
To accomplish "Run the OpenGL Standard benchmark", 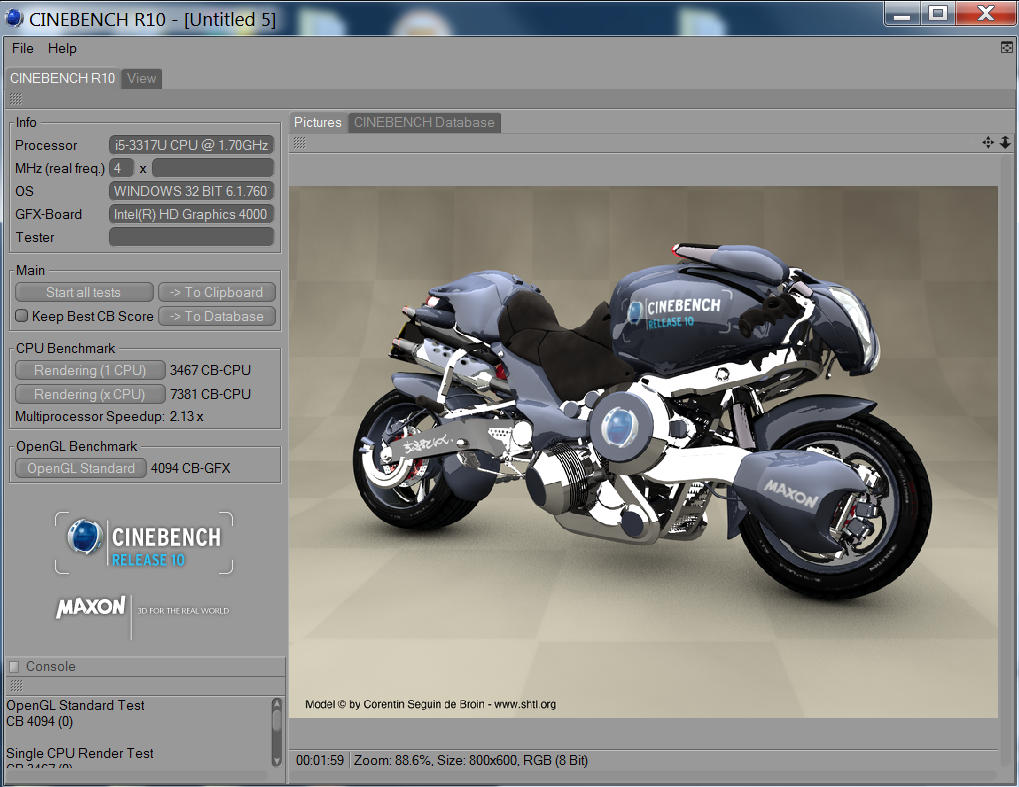I will point(81,469).
